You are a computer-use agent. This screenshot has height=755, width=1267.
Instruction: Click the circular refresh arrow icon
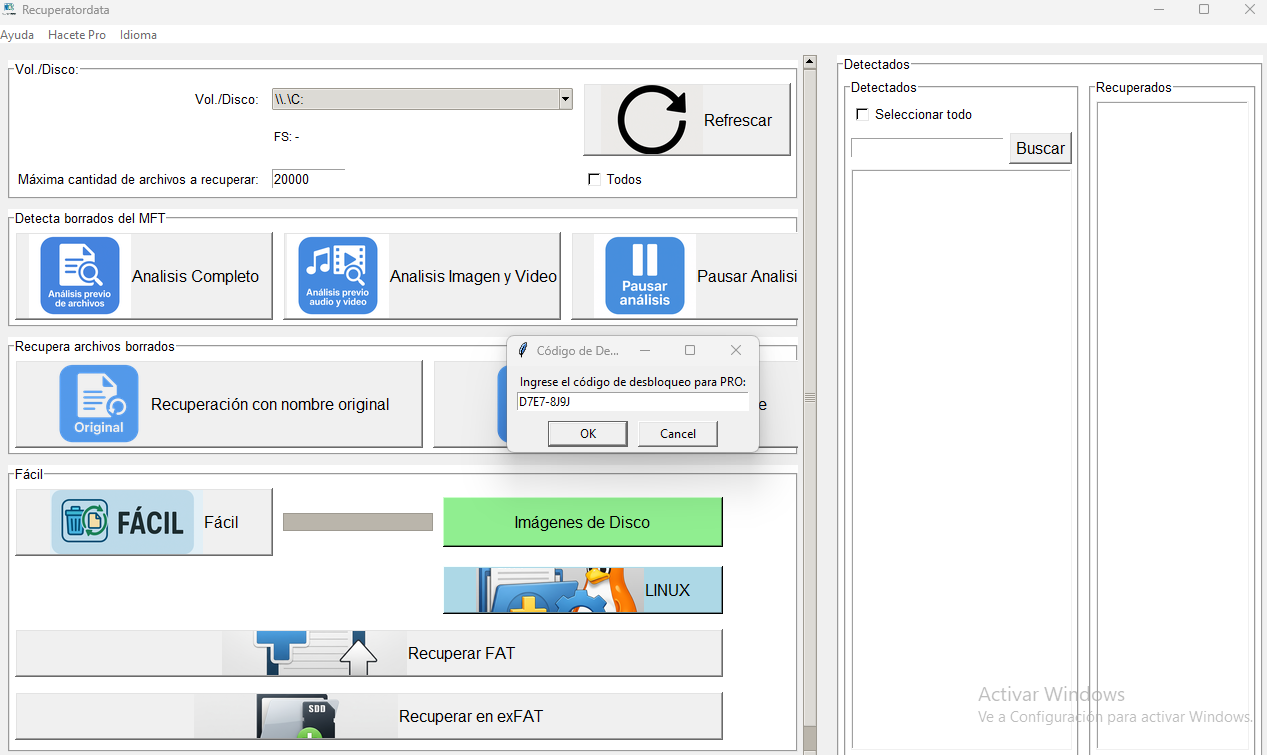pyautogui.click(x=652, y=120)
